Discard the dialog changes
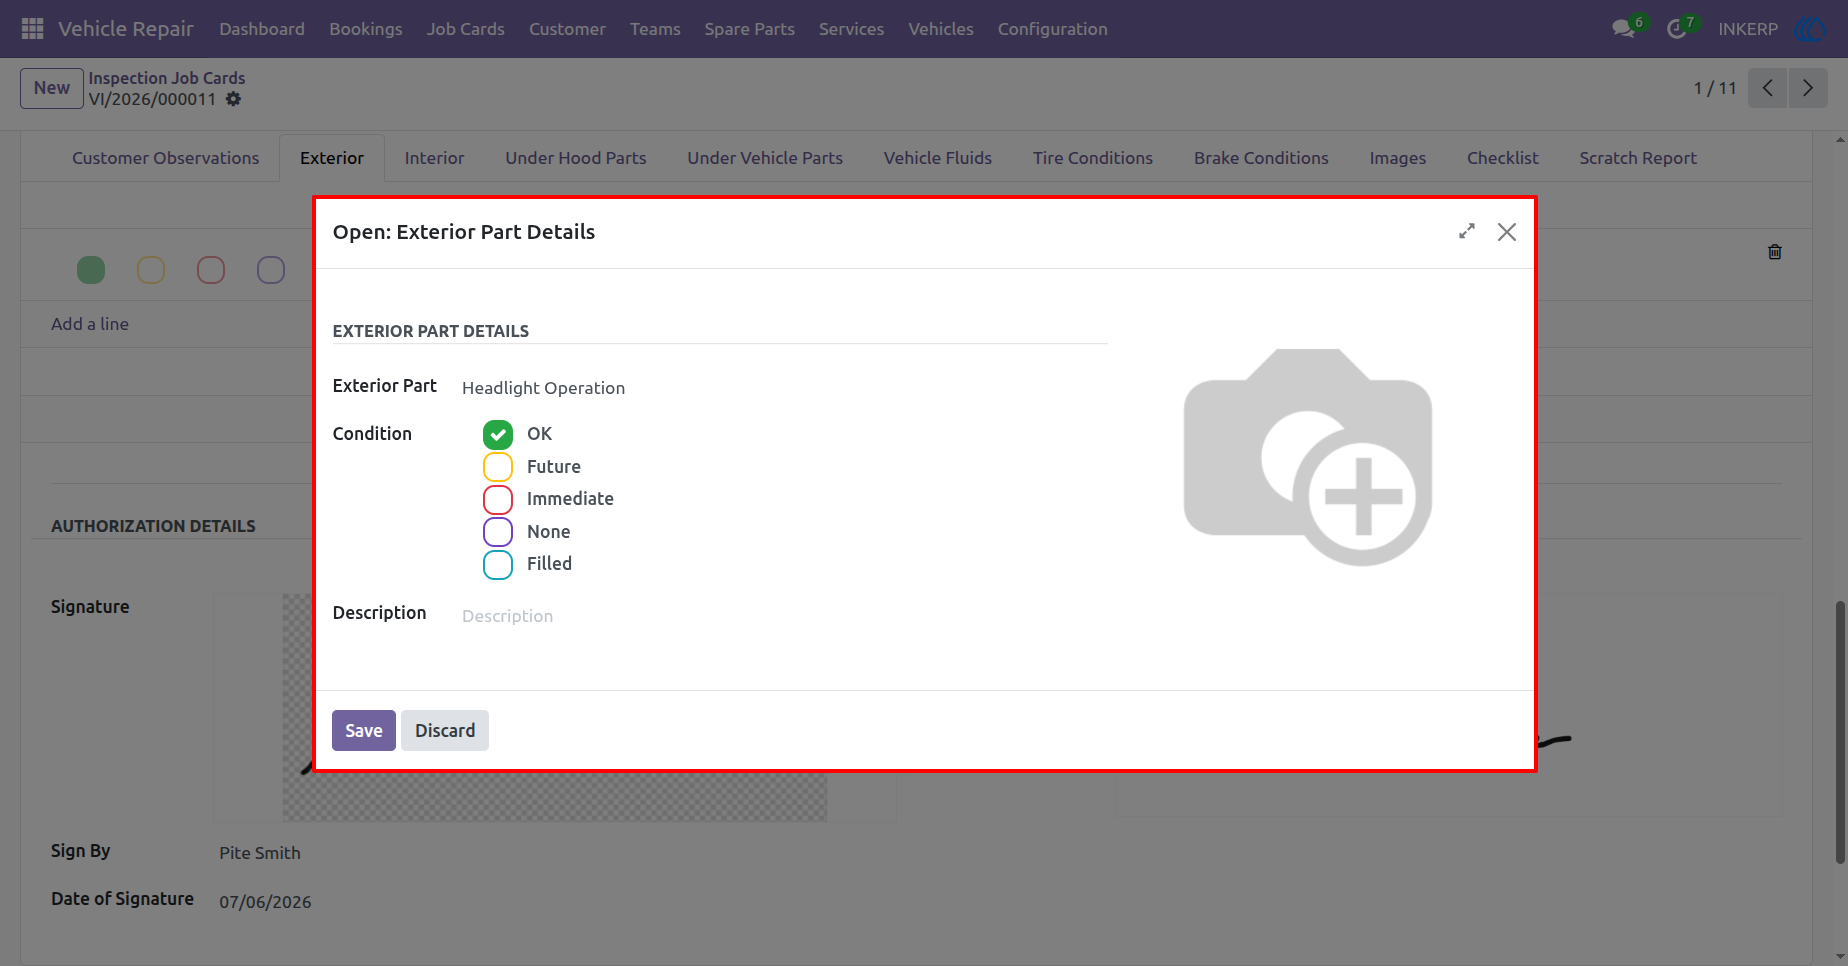Viewport: 1848px width, 966px height. [445, 731]
